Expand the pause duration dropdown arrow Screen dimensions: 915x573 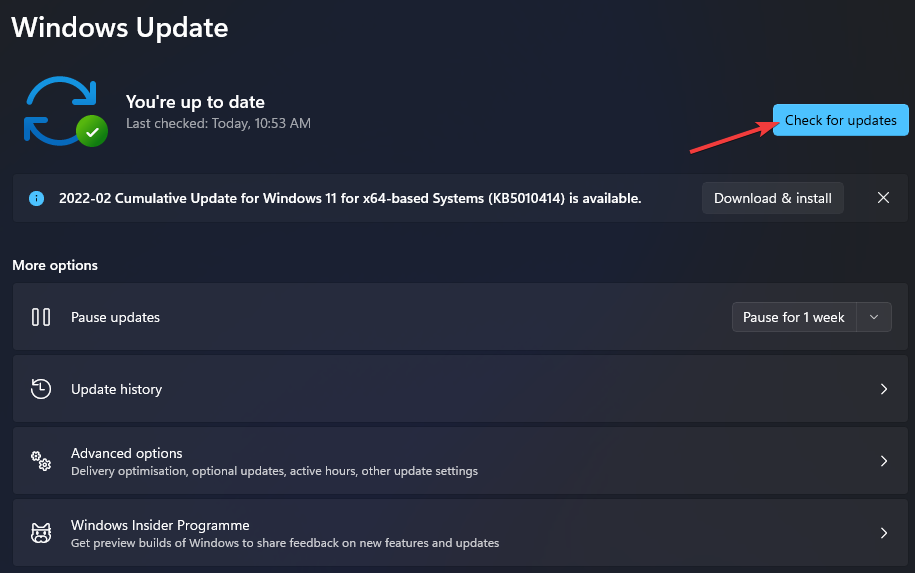[x=874, y=317]
